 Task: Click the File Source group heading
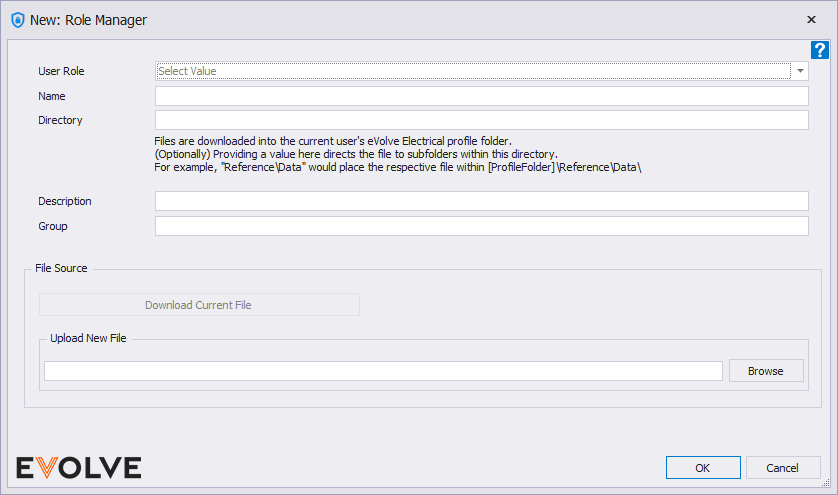(61, 268)
